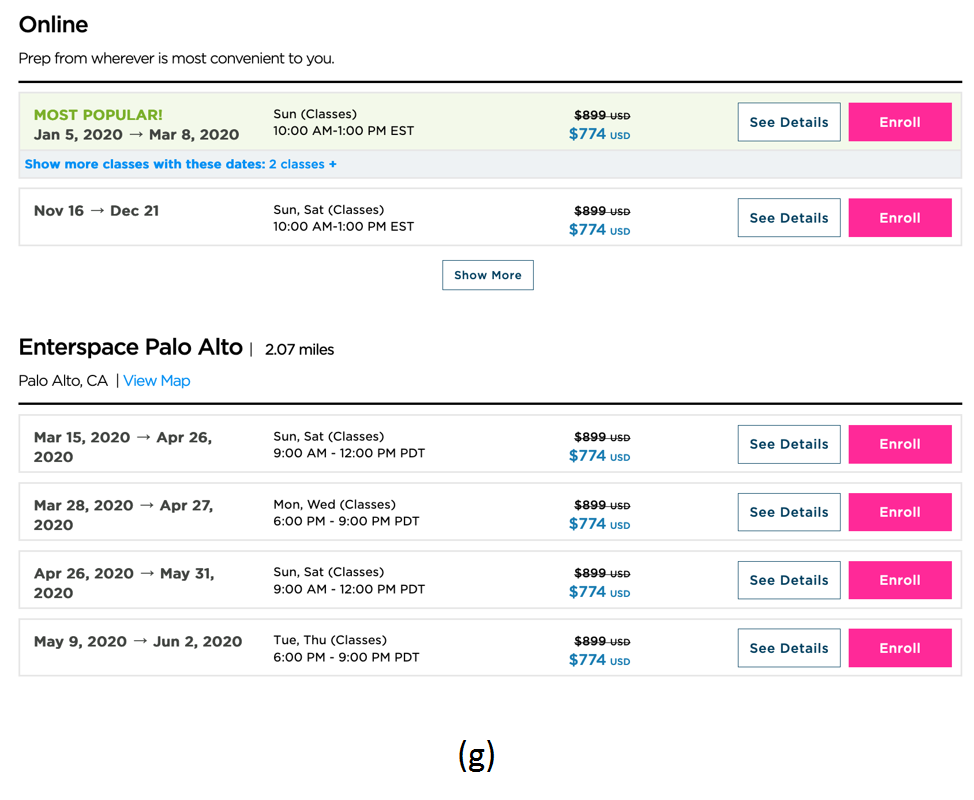Click the Show More button
Screen dimensions: 974x800
coord(487,275)
